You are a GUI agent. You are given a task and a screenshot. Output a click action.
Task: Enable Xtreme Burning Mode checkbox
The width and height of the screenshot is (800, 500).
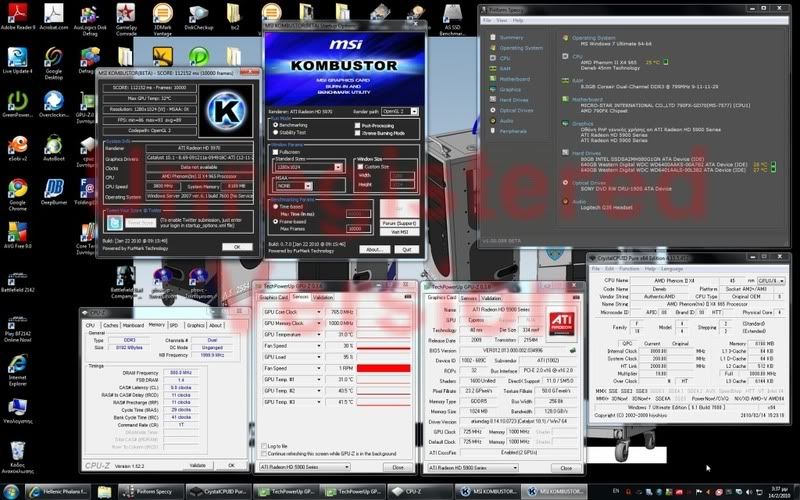[x=357, y=133]
